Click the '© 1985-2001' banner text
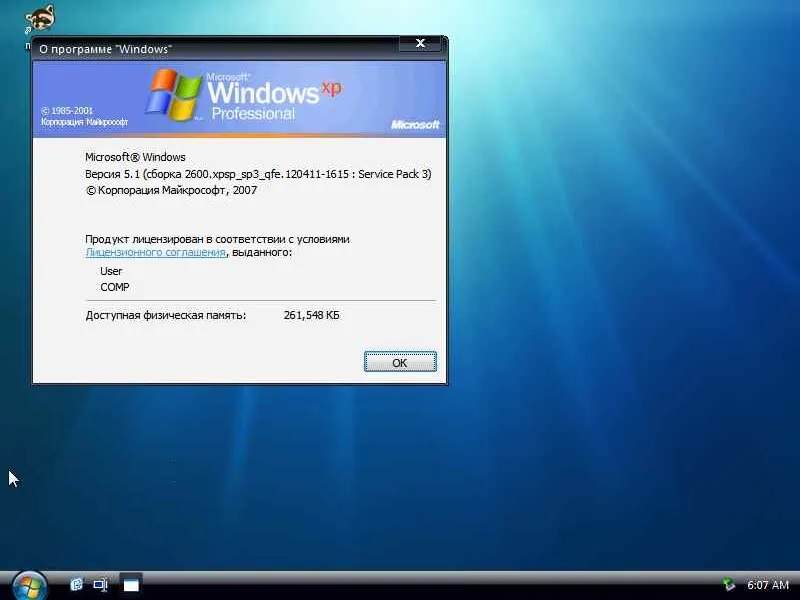The image size is (800, 600). coord(67,111)
